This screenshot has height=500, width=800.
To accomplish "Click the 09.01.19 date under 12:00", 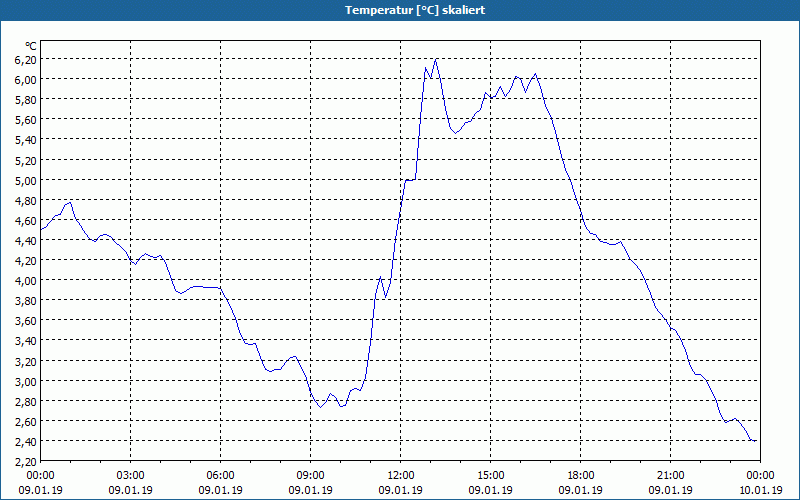I will 401,490.
